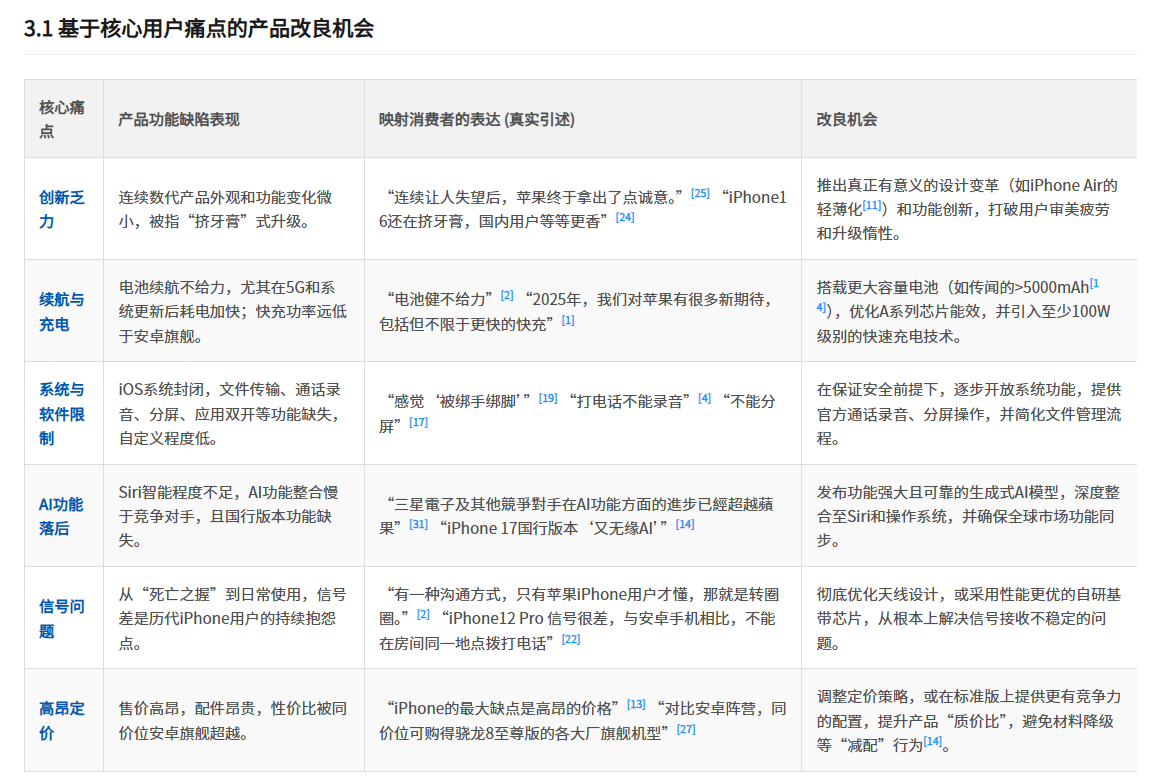Select the cell starting 发布功能强大且可靠
Viewport: 1164px width, 781px height.
tap(969, 516)
